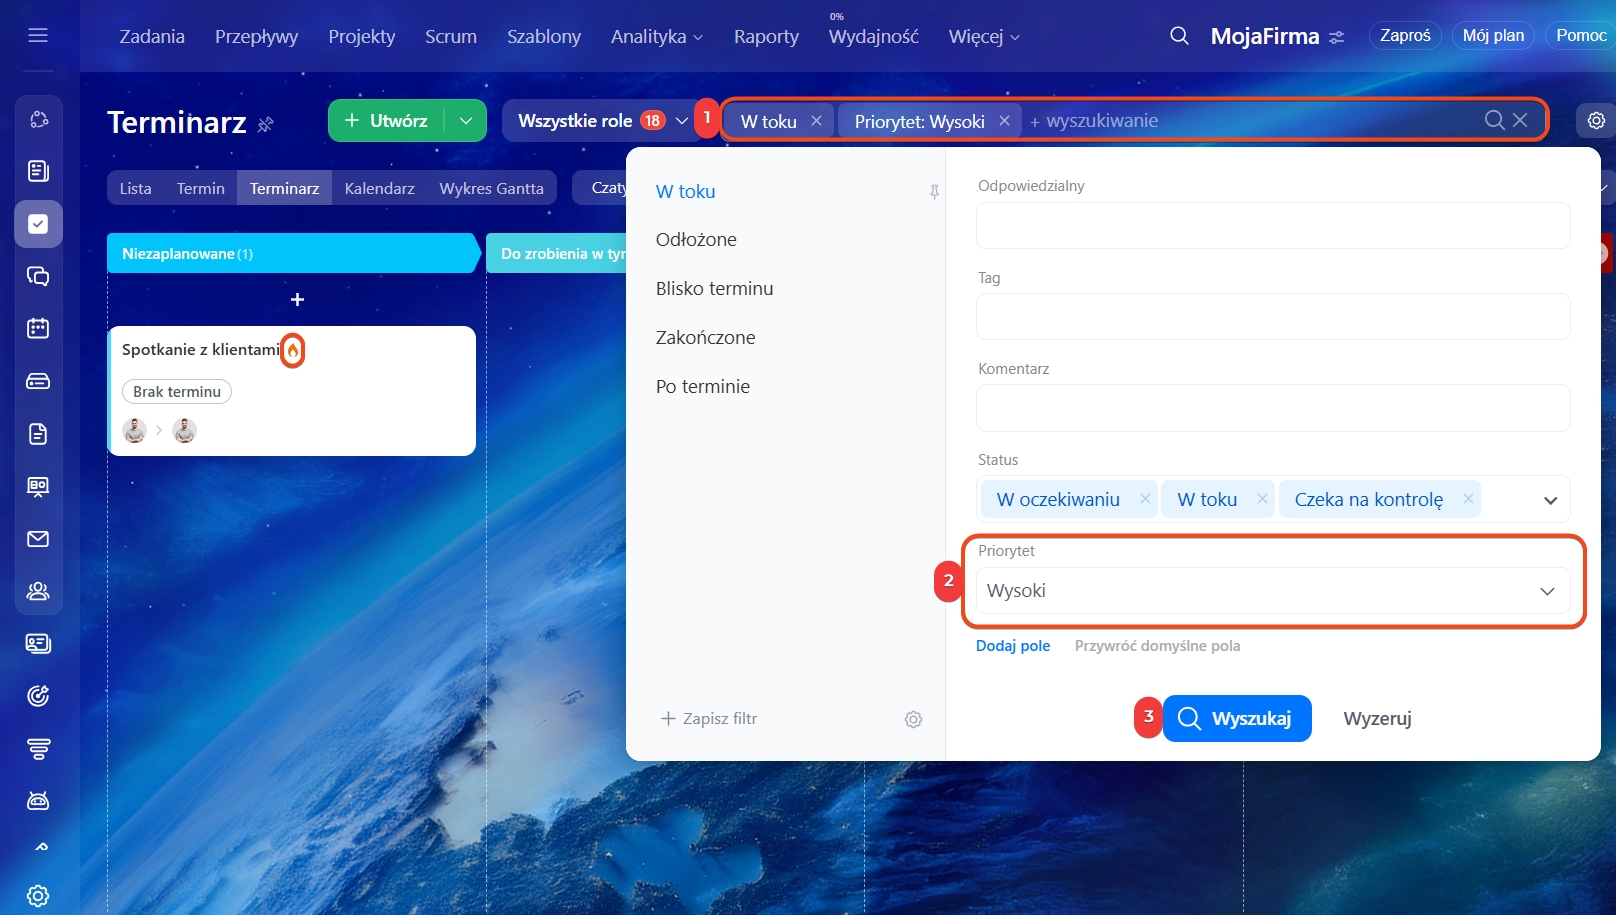Switch to the Kalendarz view tab
This screenshot has height=915, width=1616.
[x=379, y=188]
